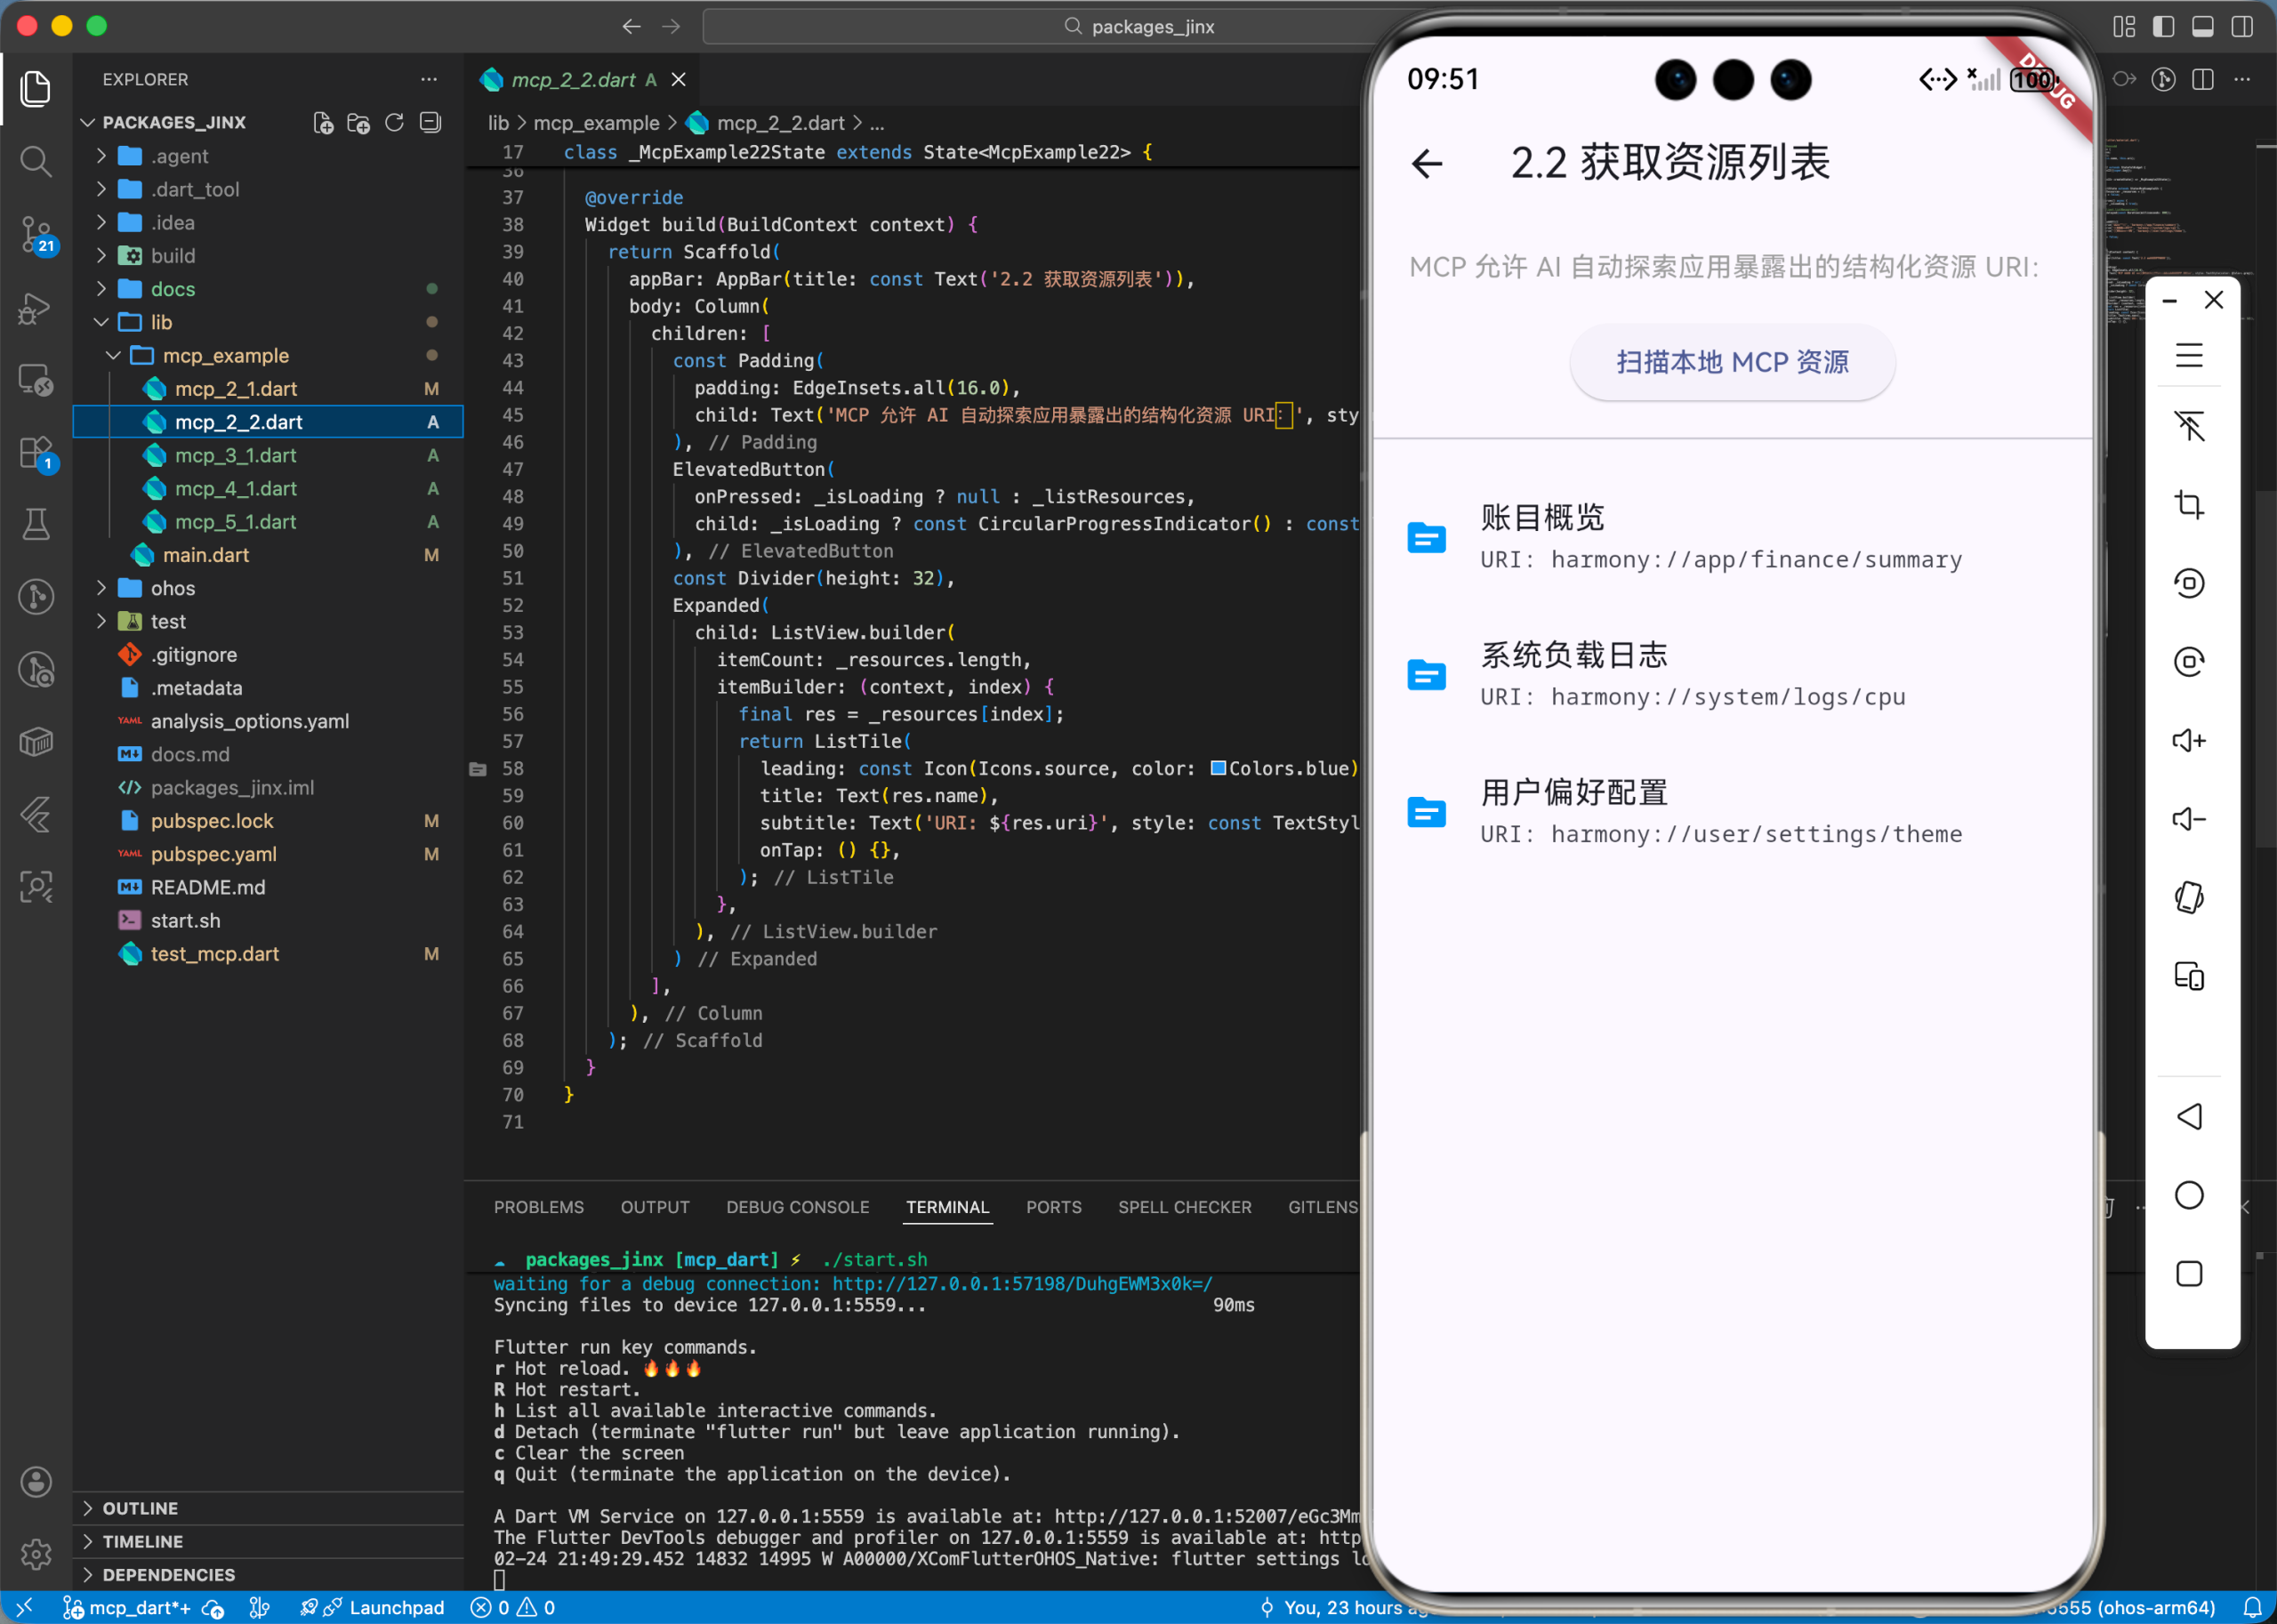
Task: Open Extensions view in activity bar
Action: 36,453
